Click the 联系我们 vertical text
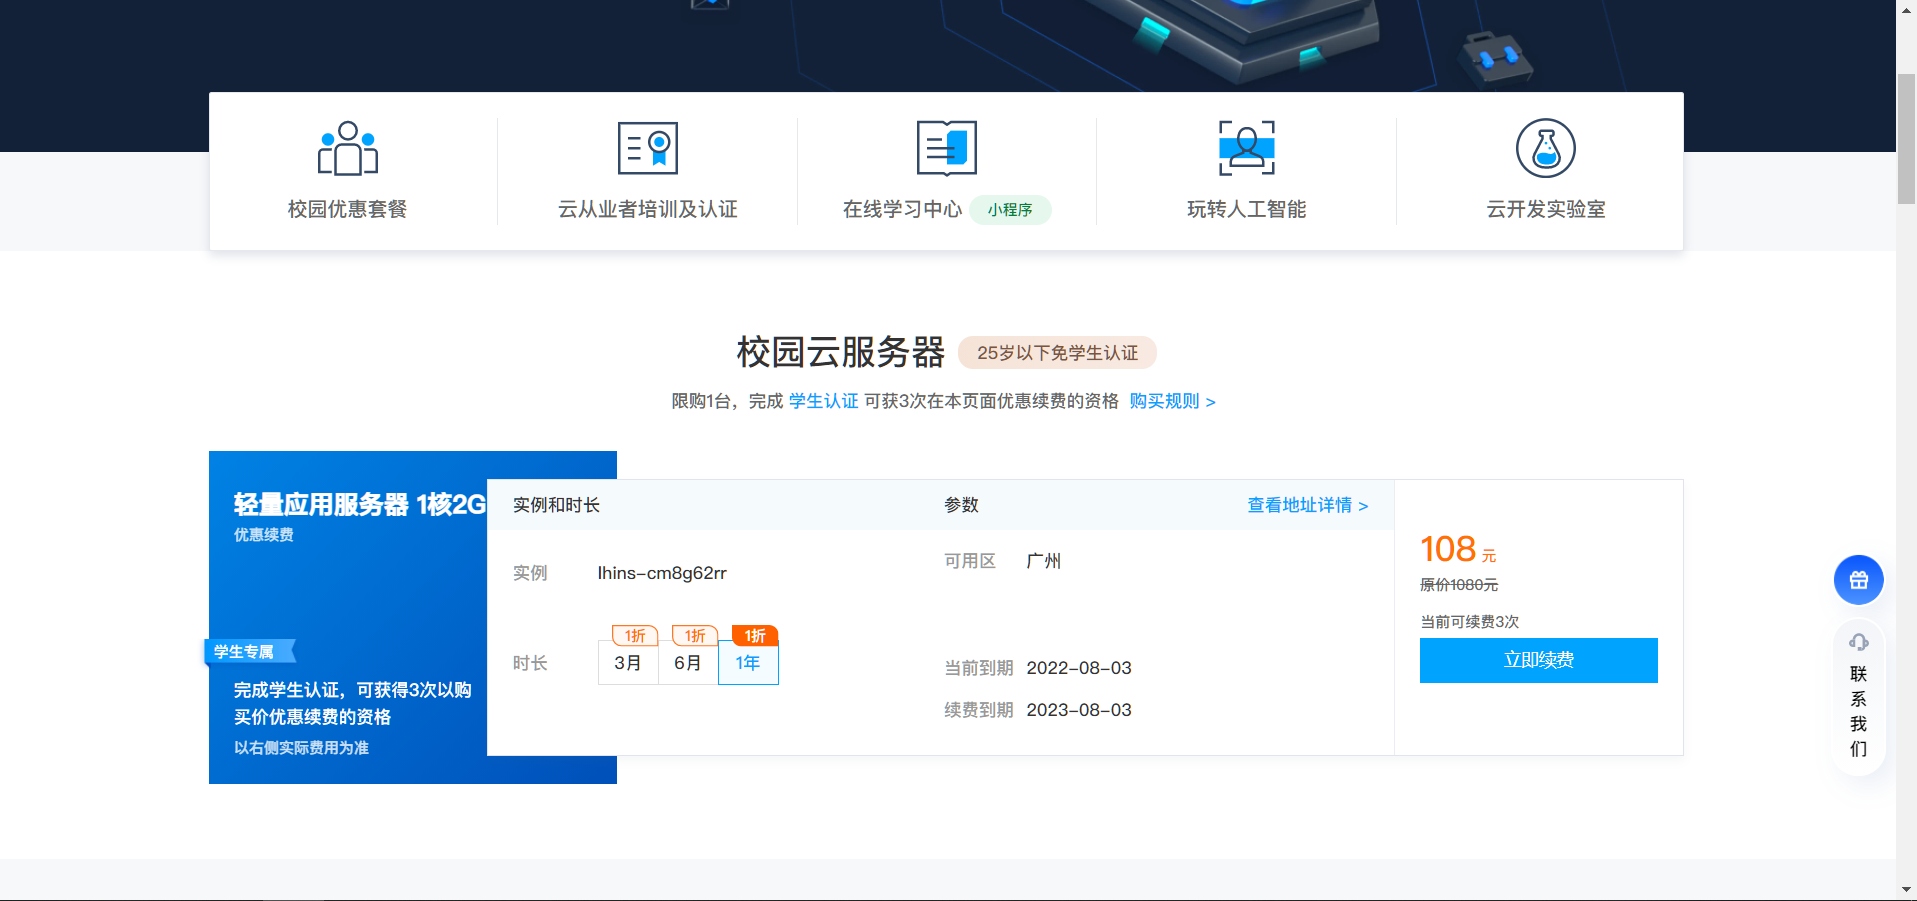1917x901 pixels. [1858, 711]
